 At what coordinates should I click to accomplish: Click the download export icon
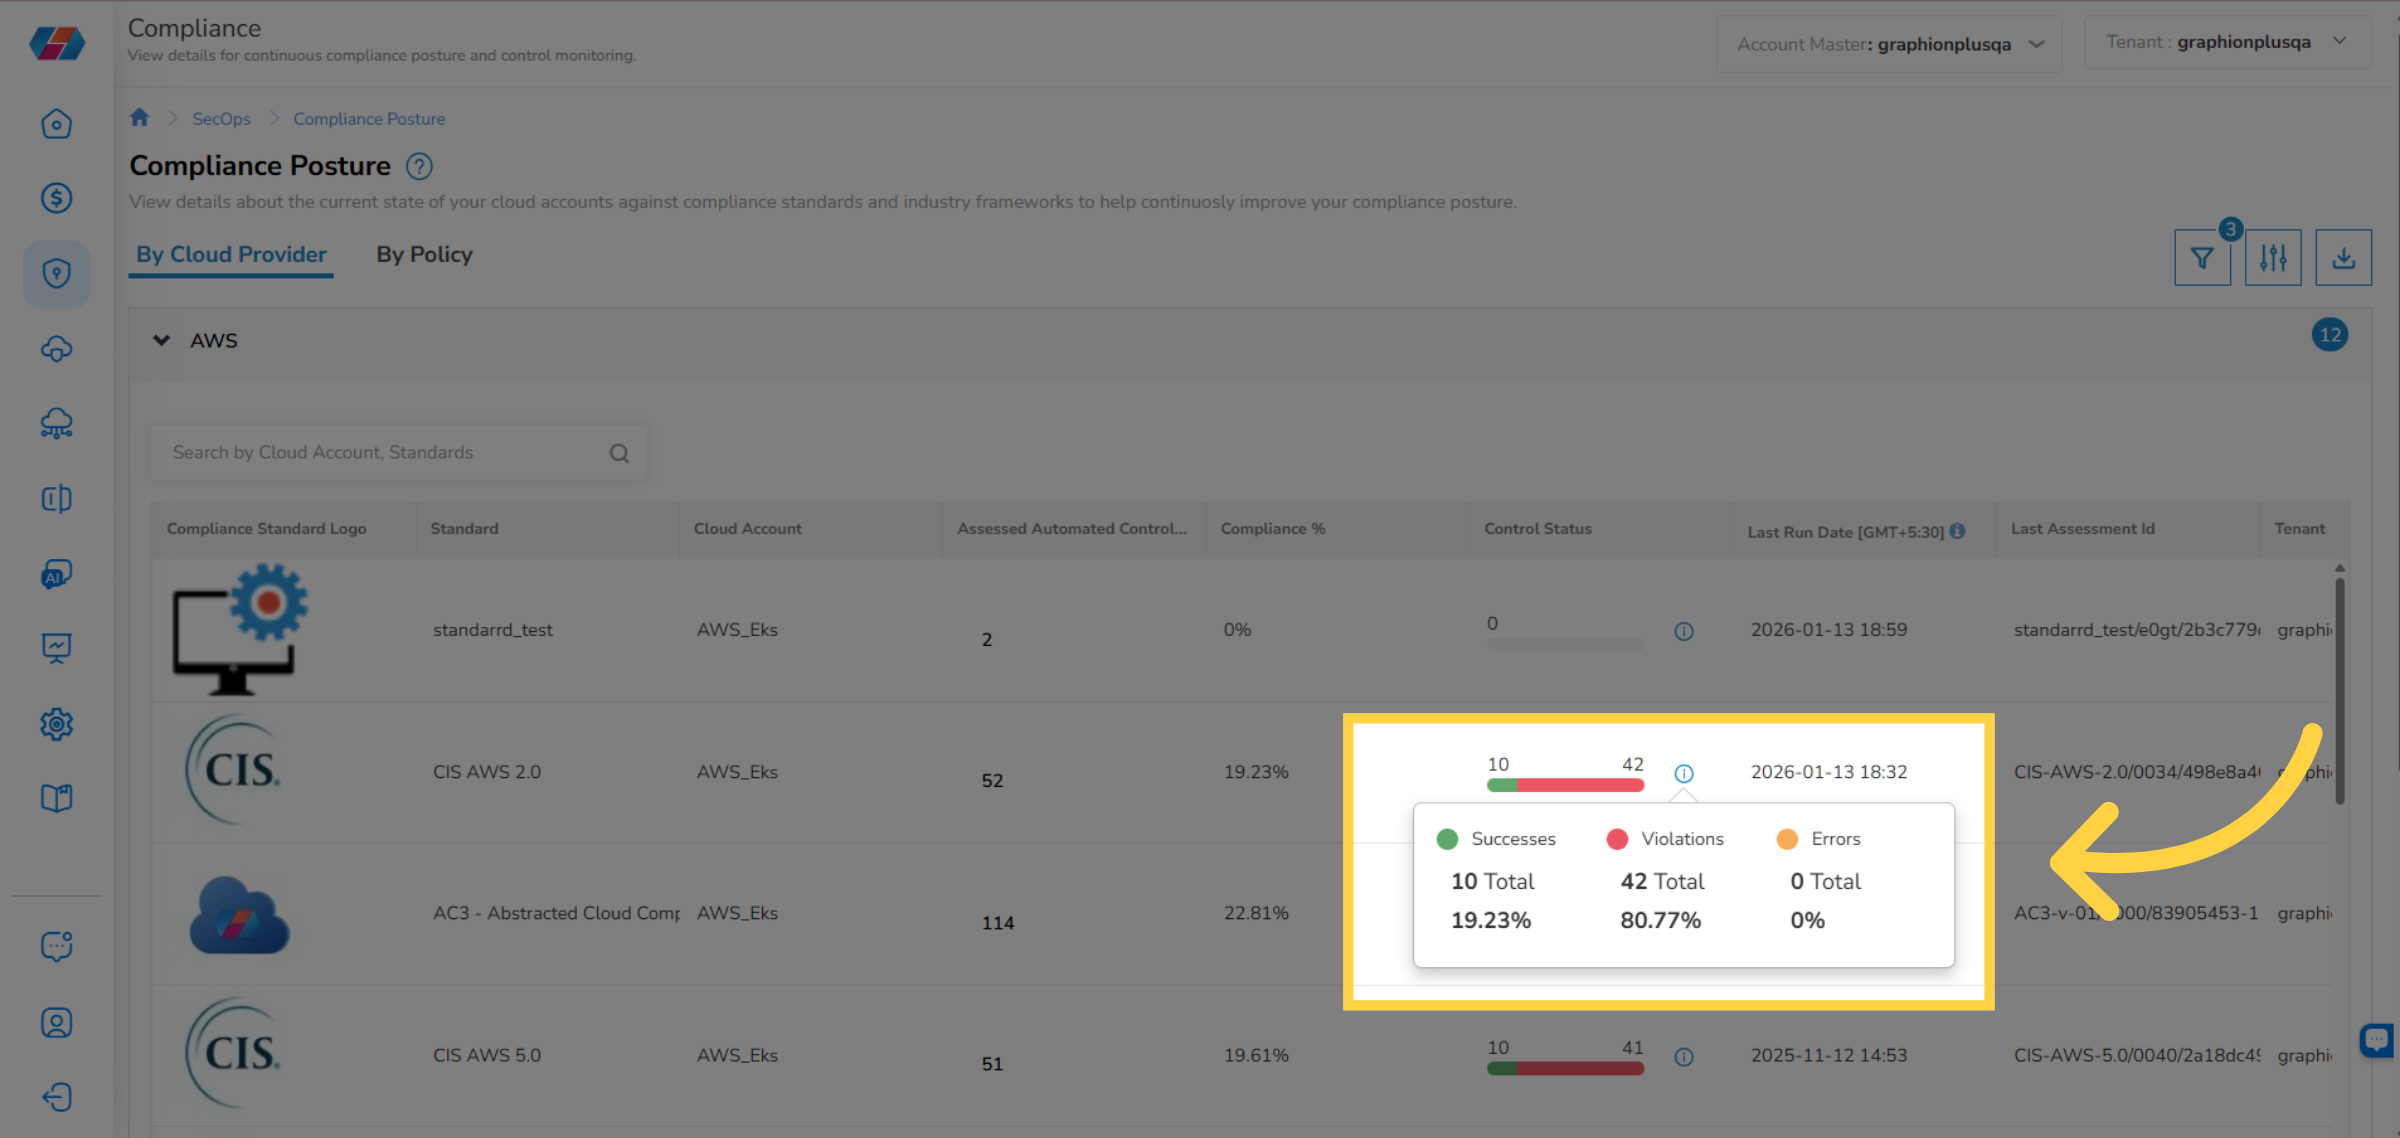2344,257
